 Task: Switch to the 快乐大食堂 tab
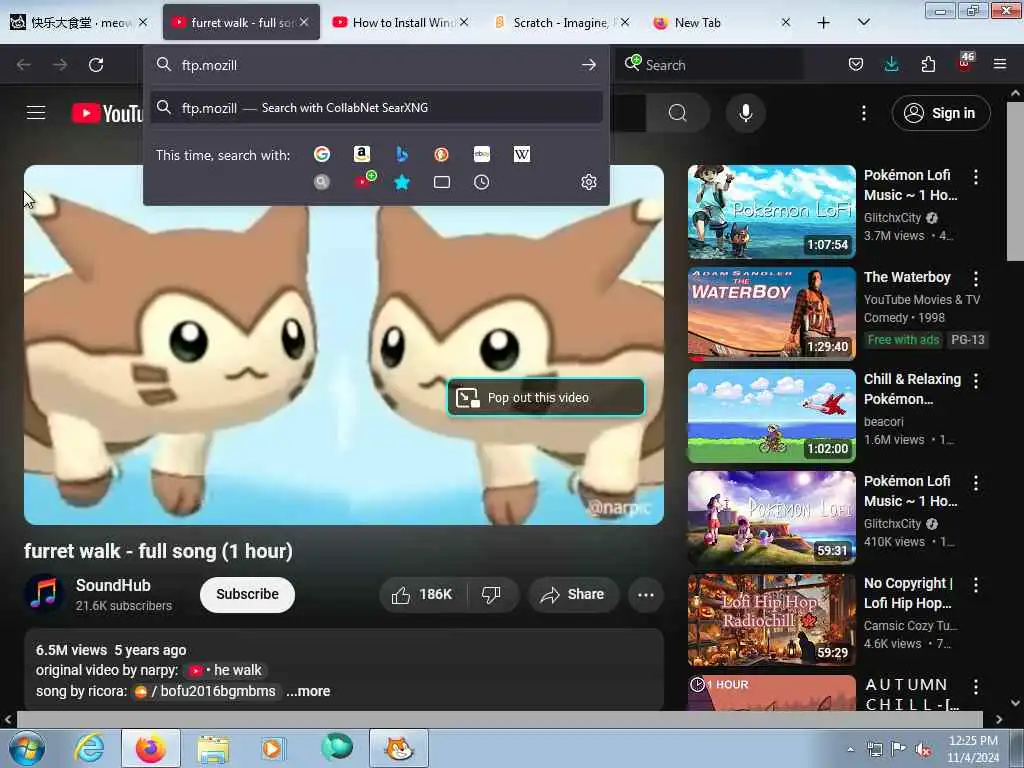(79, 22)
